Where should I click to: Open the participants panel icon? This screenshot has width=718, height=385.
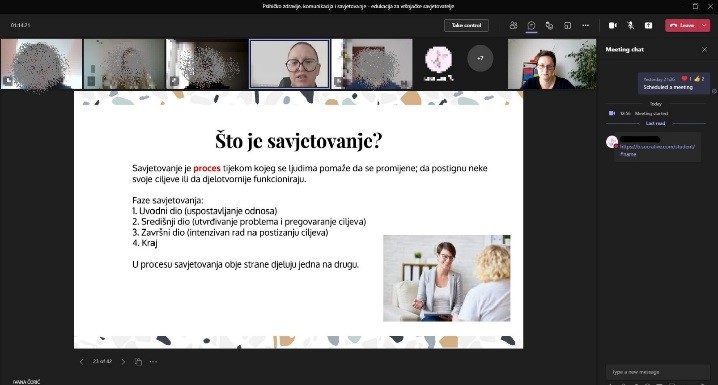(513, 26)
